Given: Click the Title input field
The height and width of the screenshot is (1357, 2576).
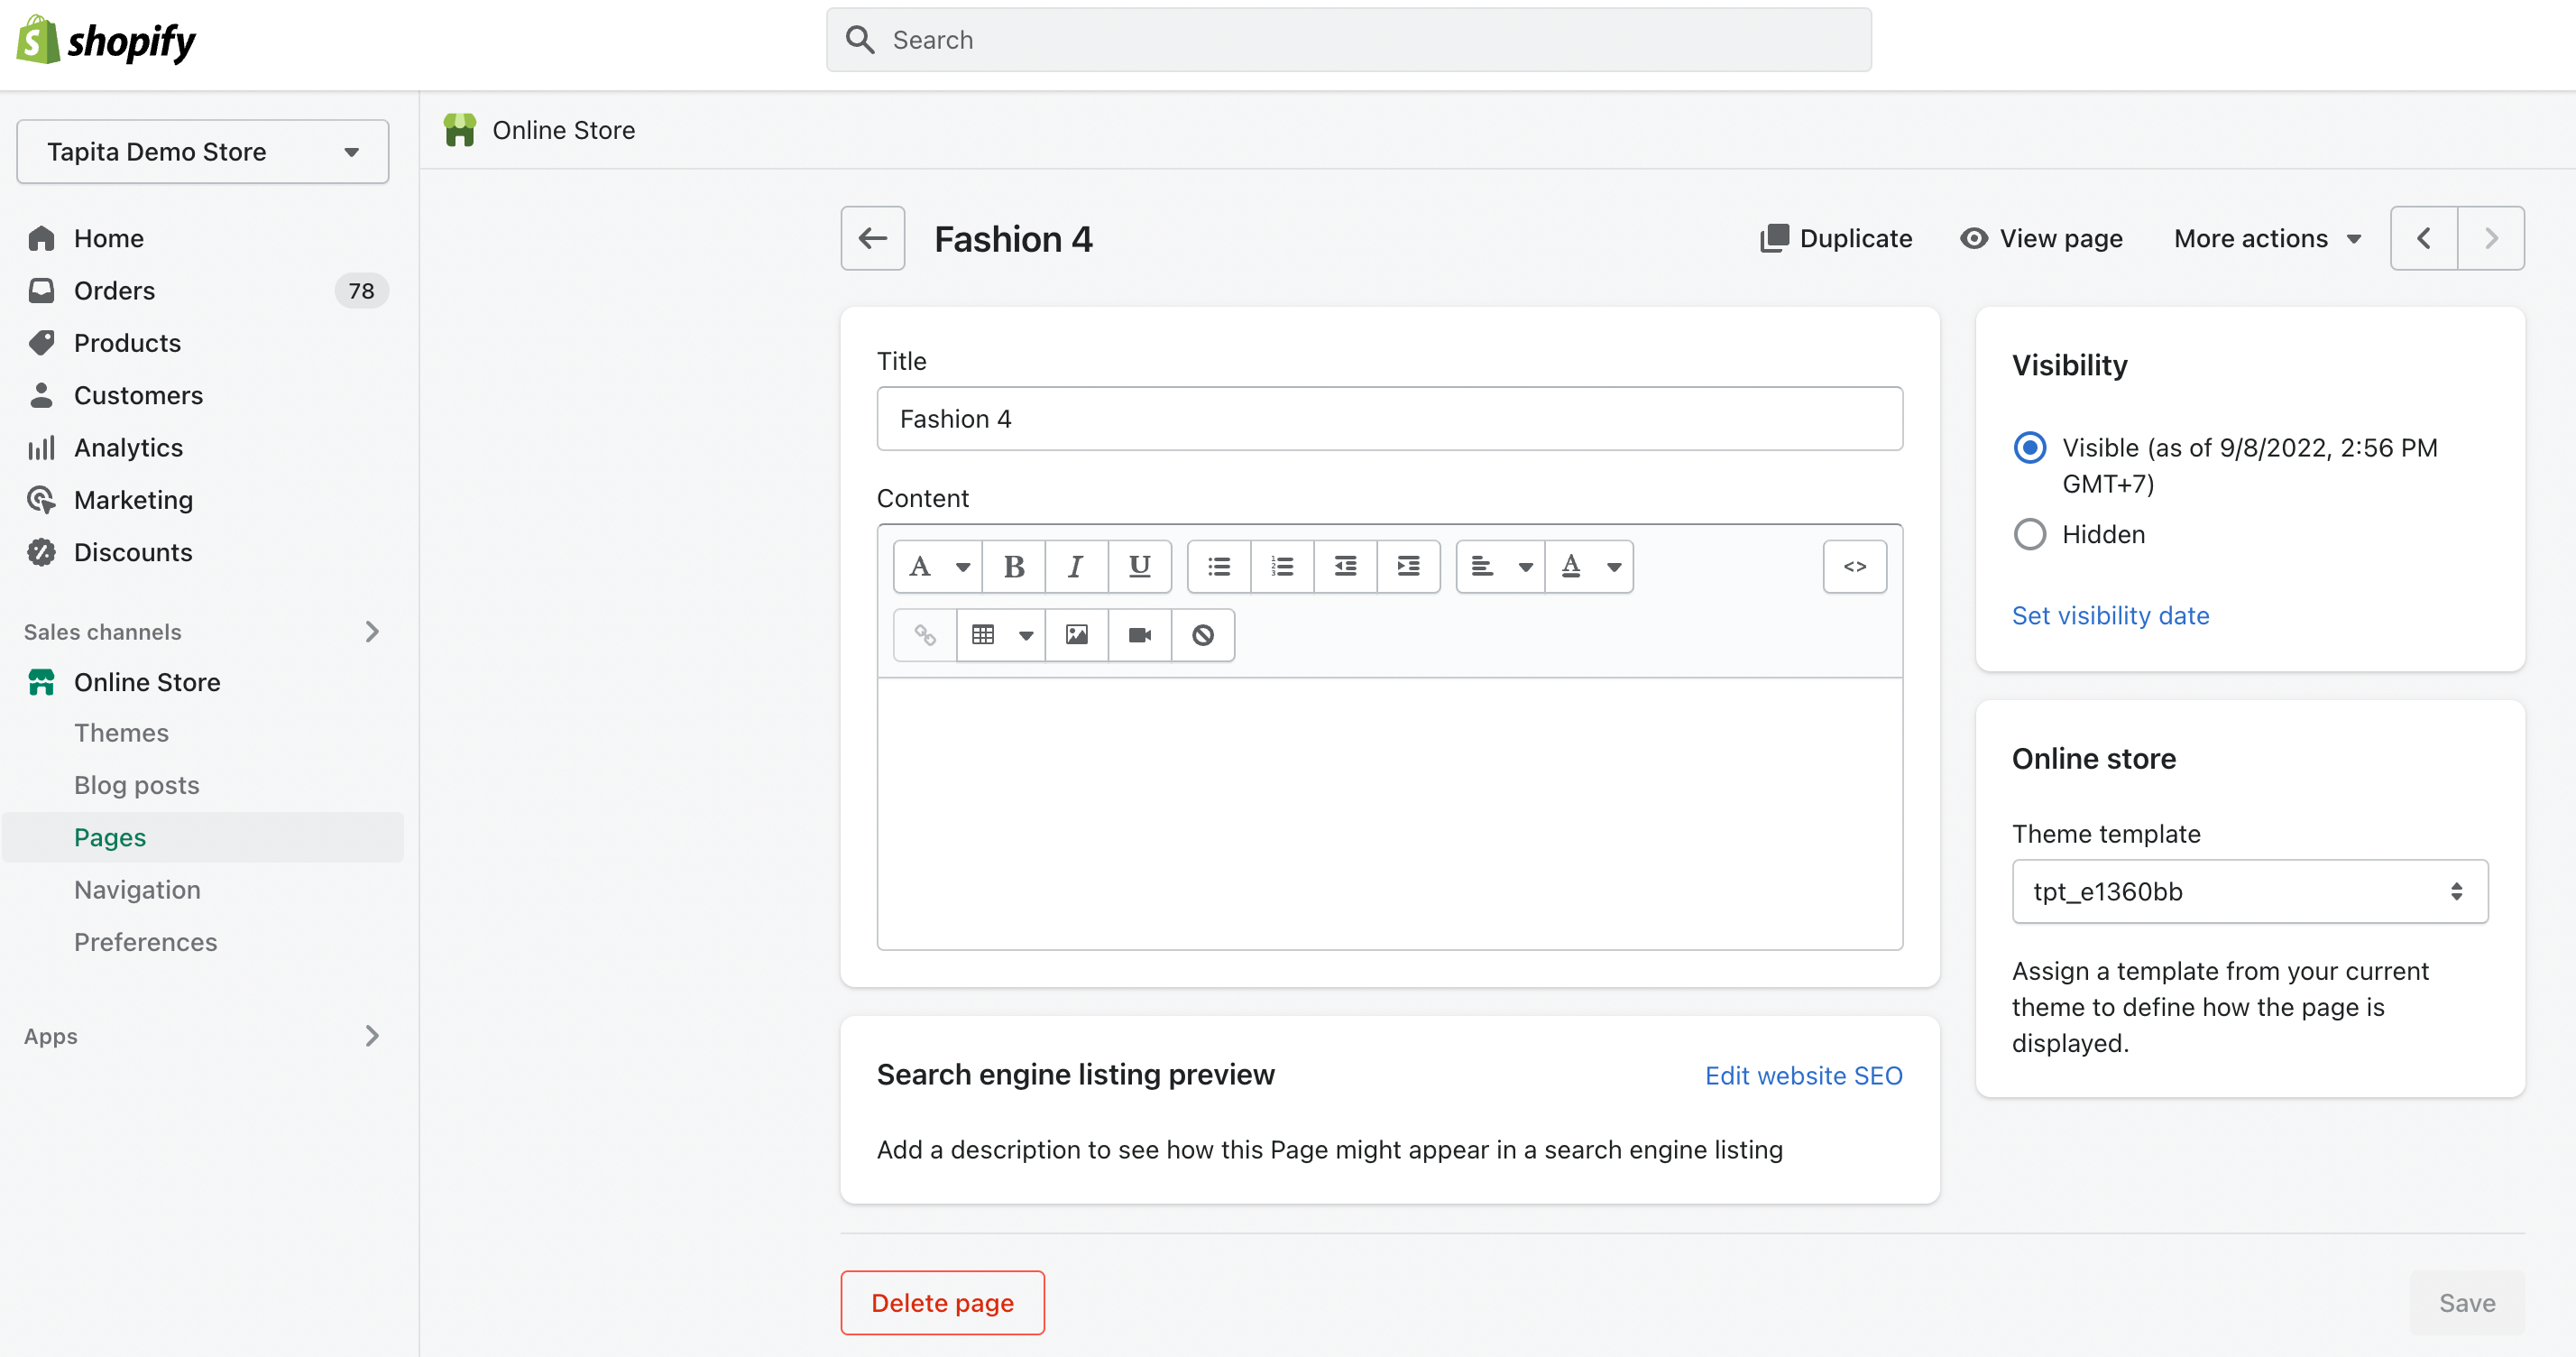Looking at the screenshot, I should coord(1389,419).
